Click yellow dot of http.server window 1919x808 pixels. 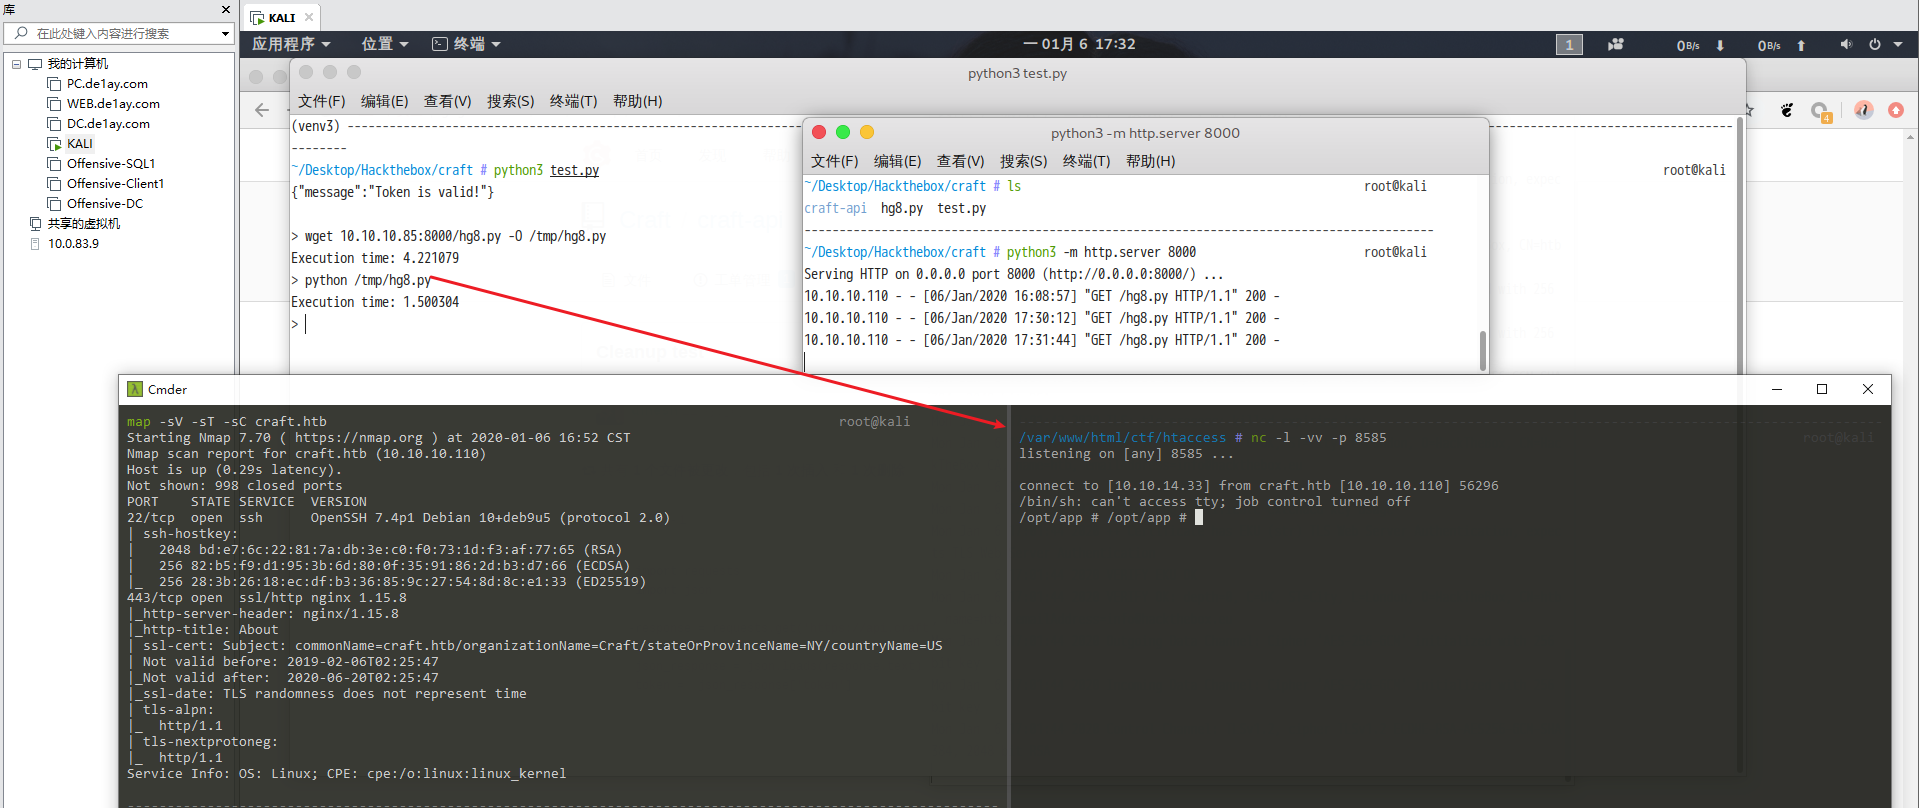(x=867, y=132)
